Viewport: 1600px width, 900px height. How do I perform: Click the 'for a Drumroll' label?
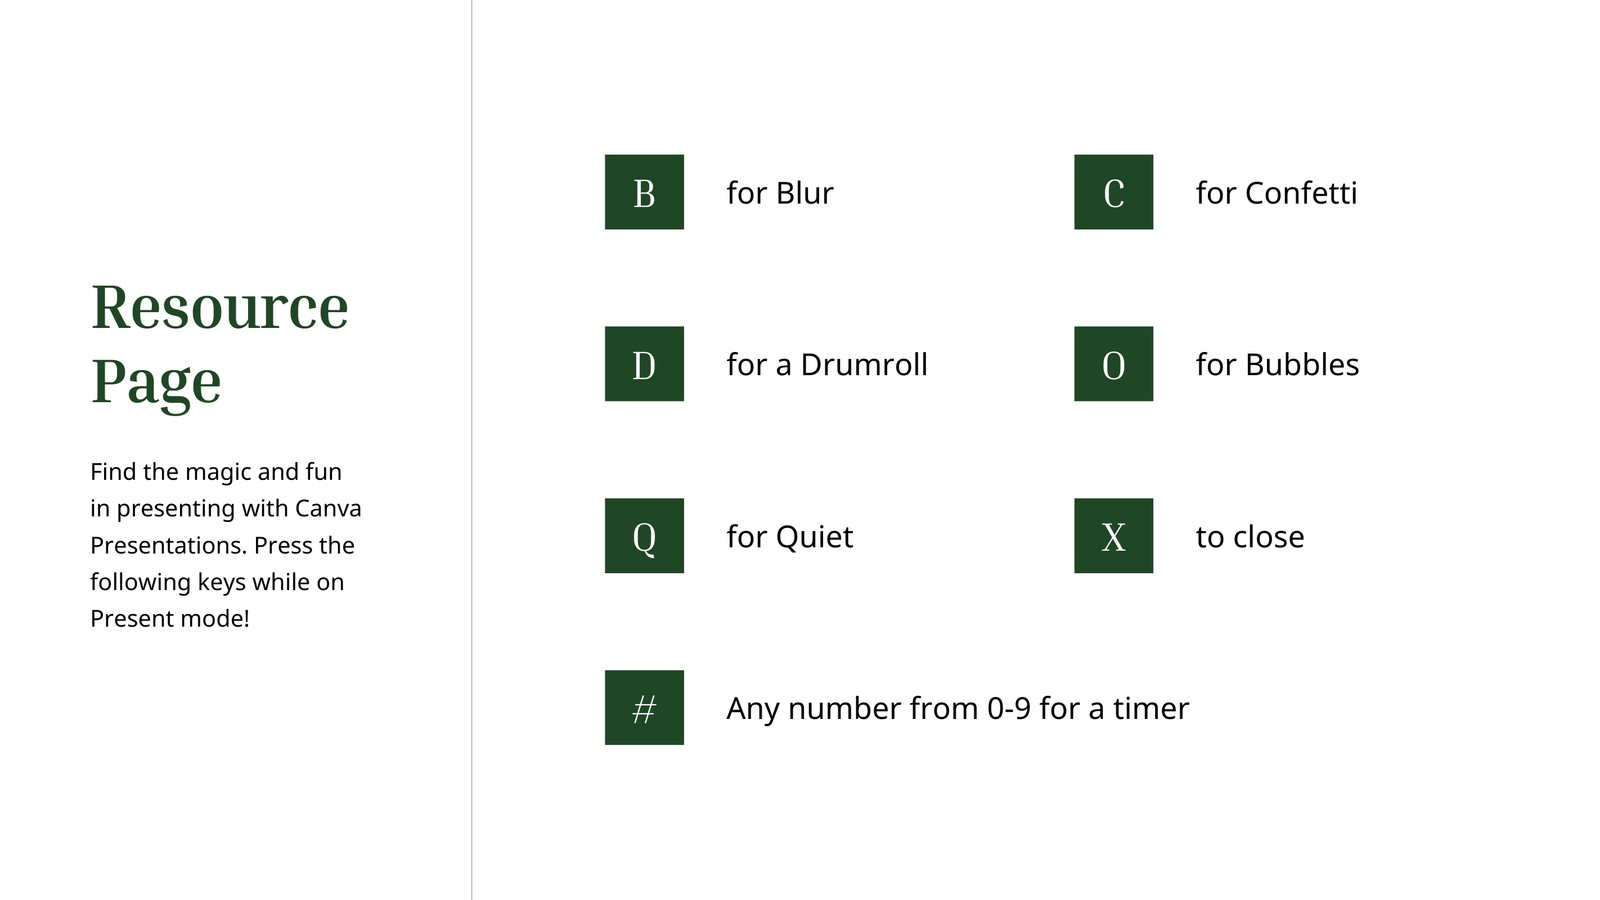click(827, 365)
